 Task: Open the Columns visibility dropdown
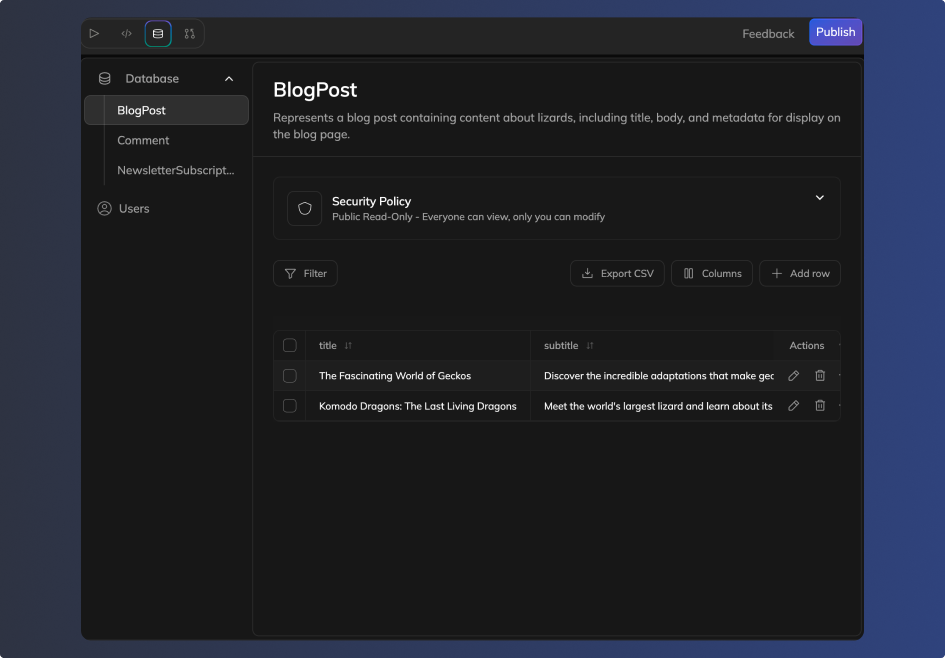(x=712, y=273)
